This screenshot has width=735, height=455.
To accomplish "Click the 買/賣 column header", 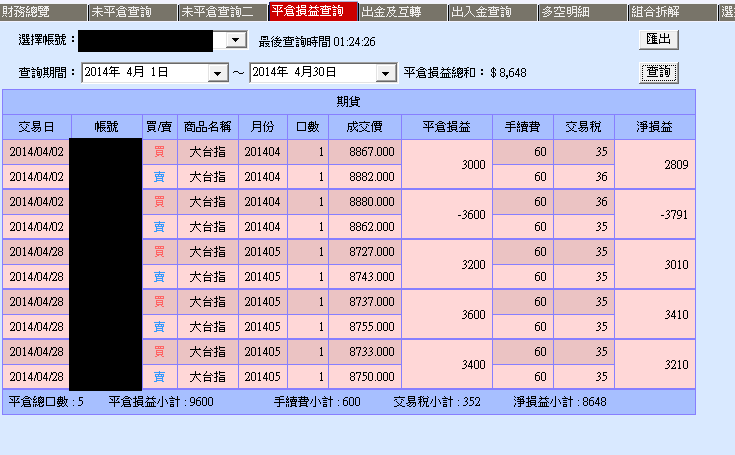I will click(160, 127).
